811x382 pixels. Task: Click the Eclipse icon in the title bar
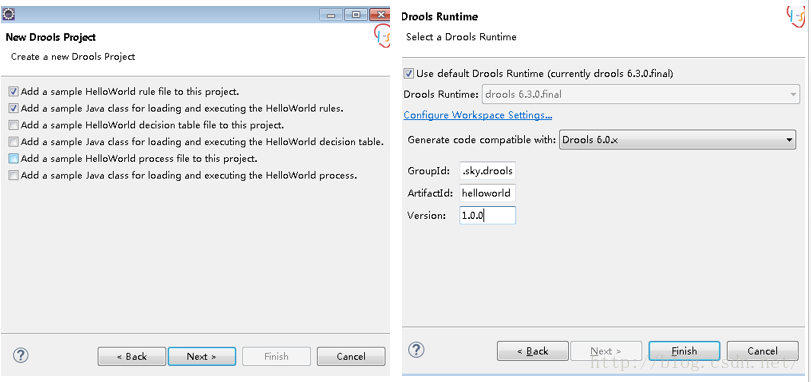point(9,14)
